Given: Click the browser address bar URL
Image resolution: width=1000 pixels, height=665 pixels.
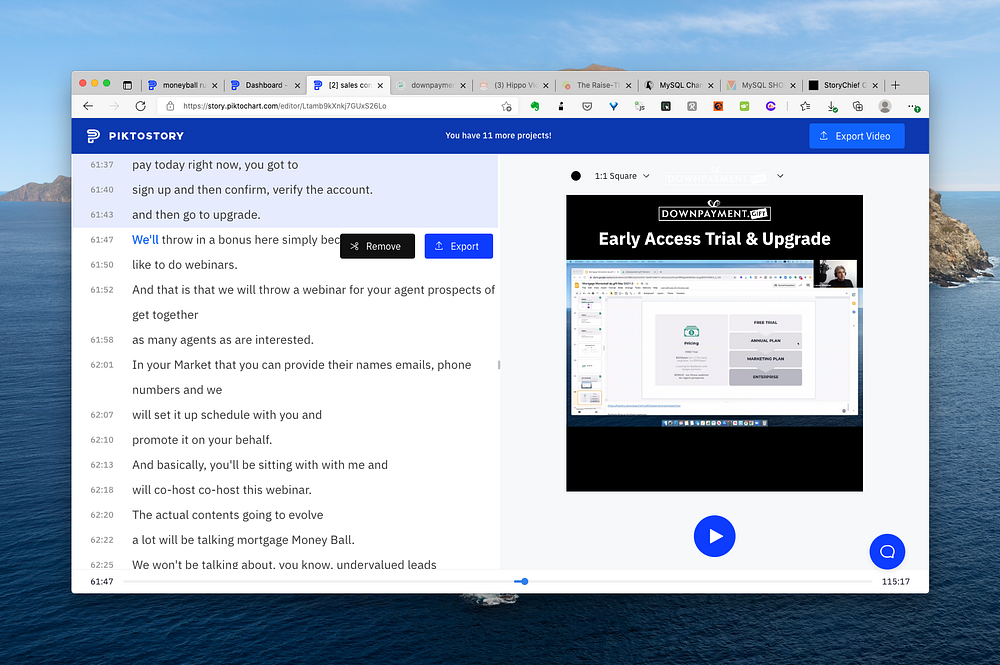Looking at the screenshot, I should (284, 106).
